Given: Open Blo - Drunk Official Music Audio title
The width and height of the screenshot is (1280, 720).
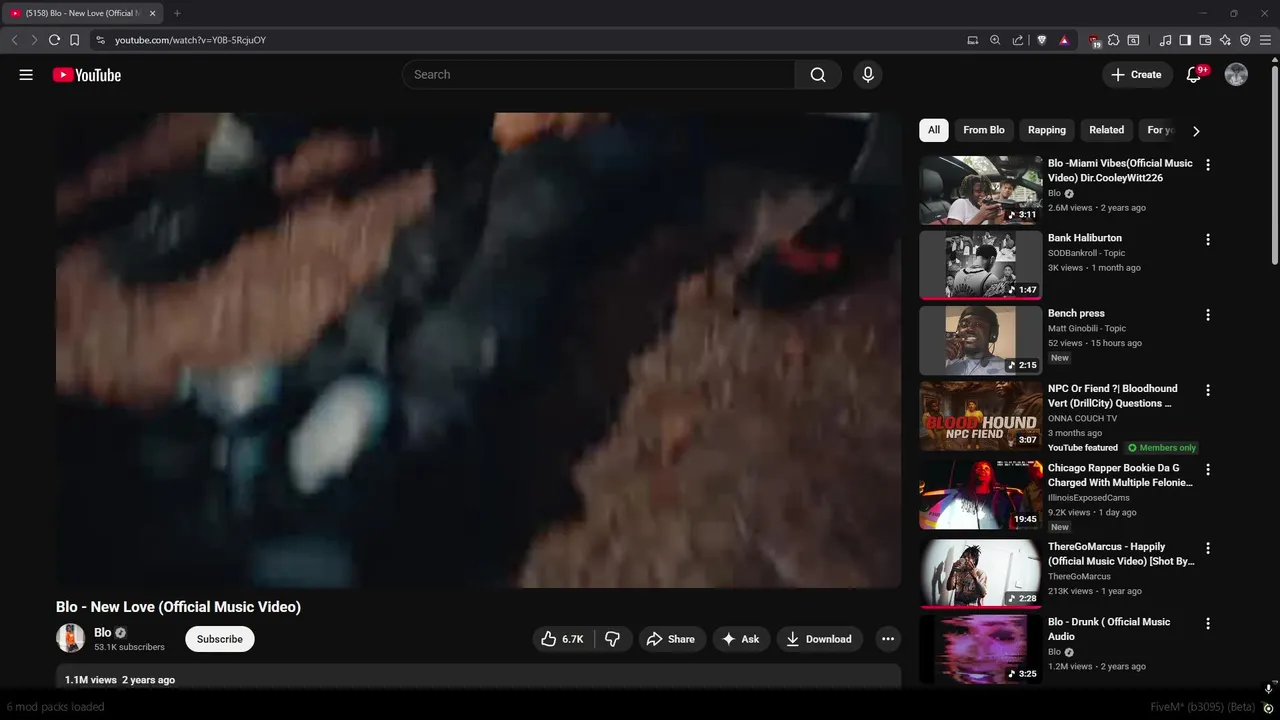Looking at the screenshot, I should (x=1109, y=629).
